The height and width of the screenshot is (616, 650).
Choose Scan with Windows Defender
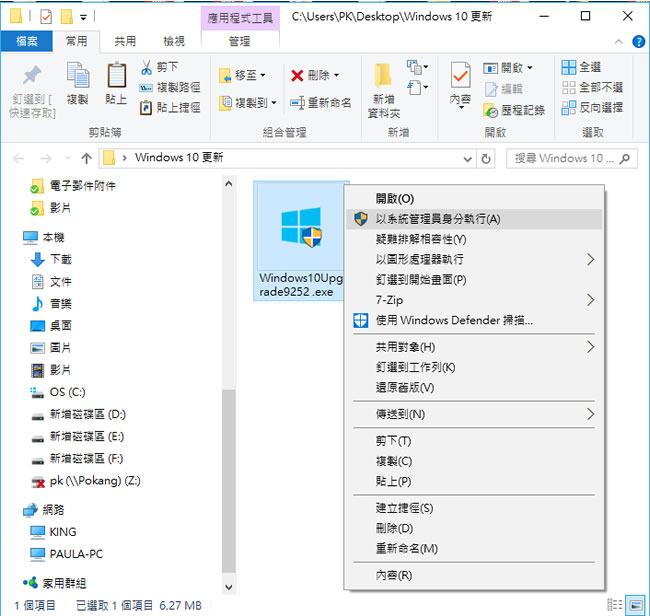pos(474,320)
